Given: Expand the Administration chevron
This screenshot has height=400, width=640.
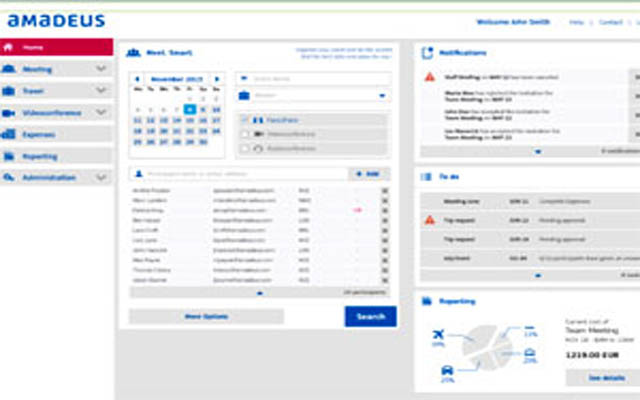Looking at the screenshot, I should pos(101,177).
